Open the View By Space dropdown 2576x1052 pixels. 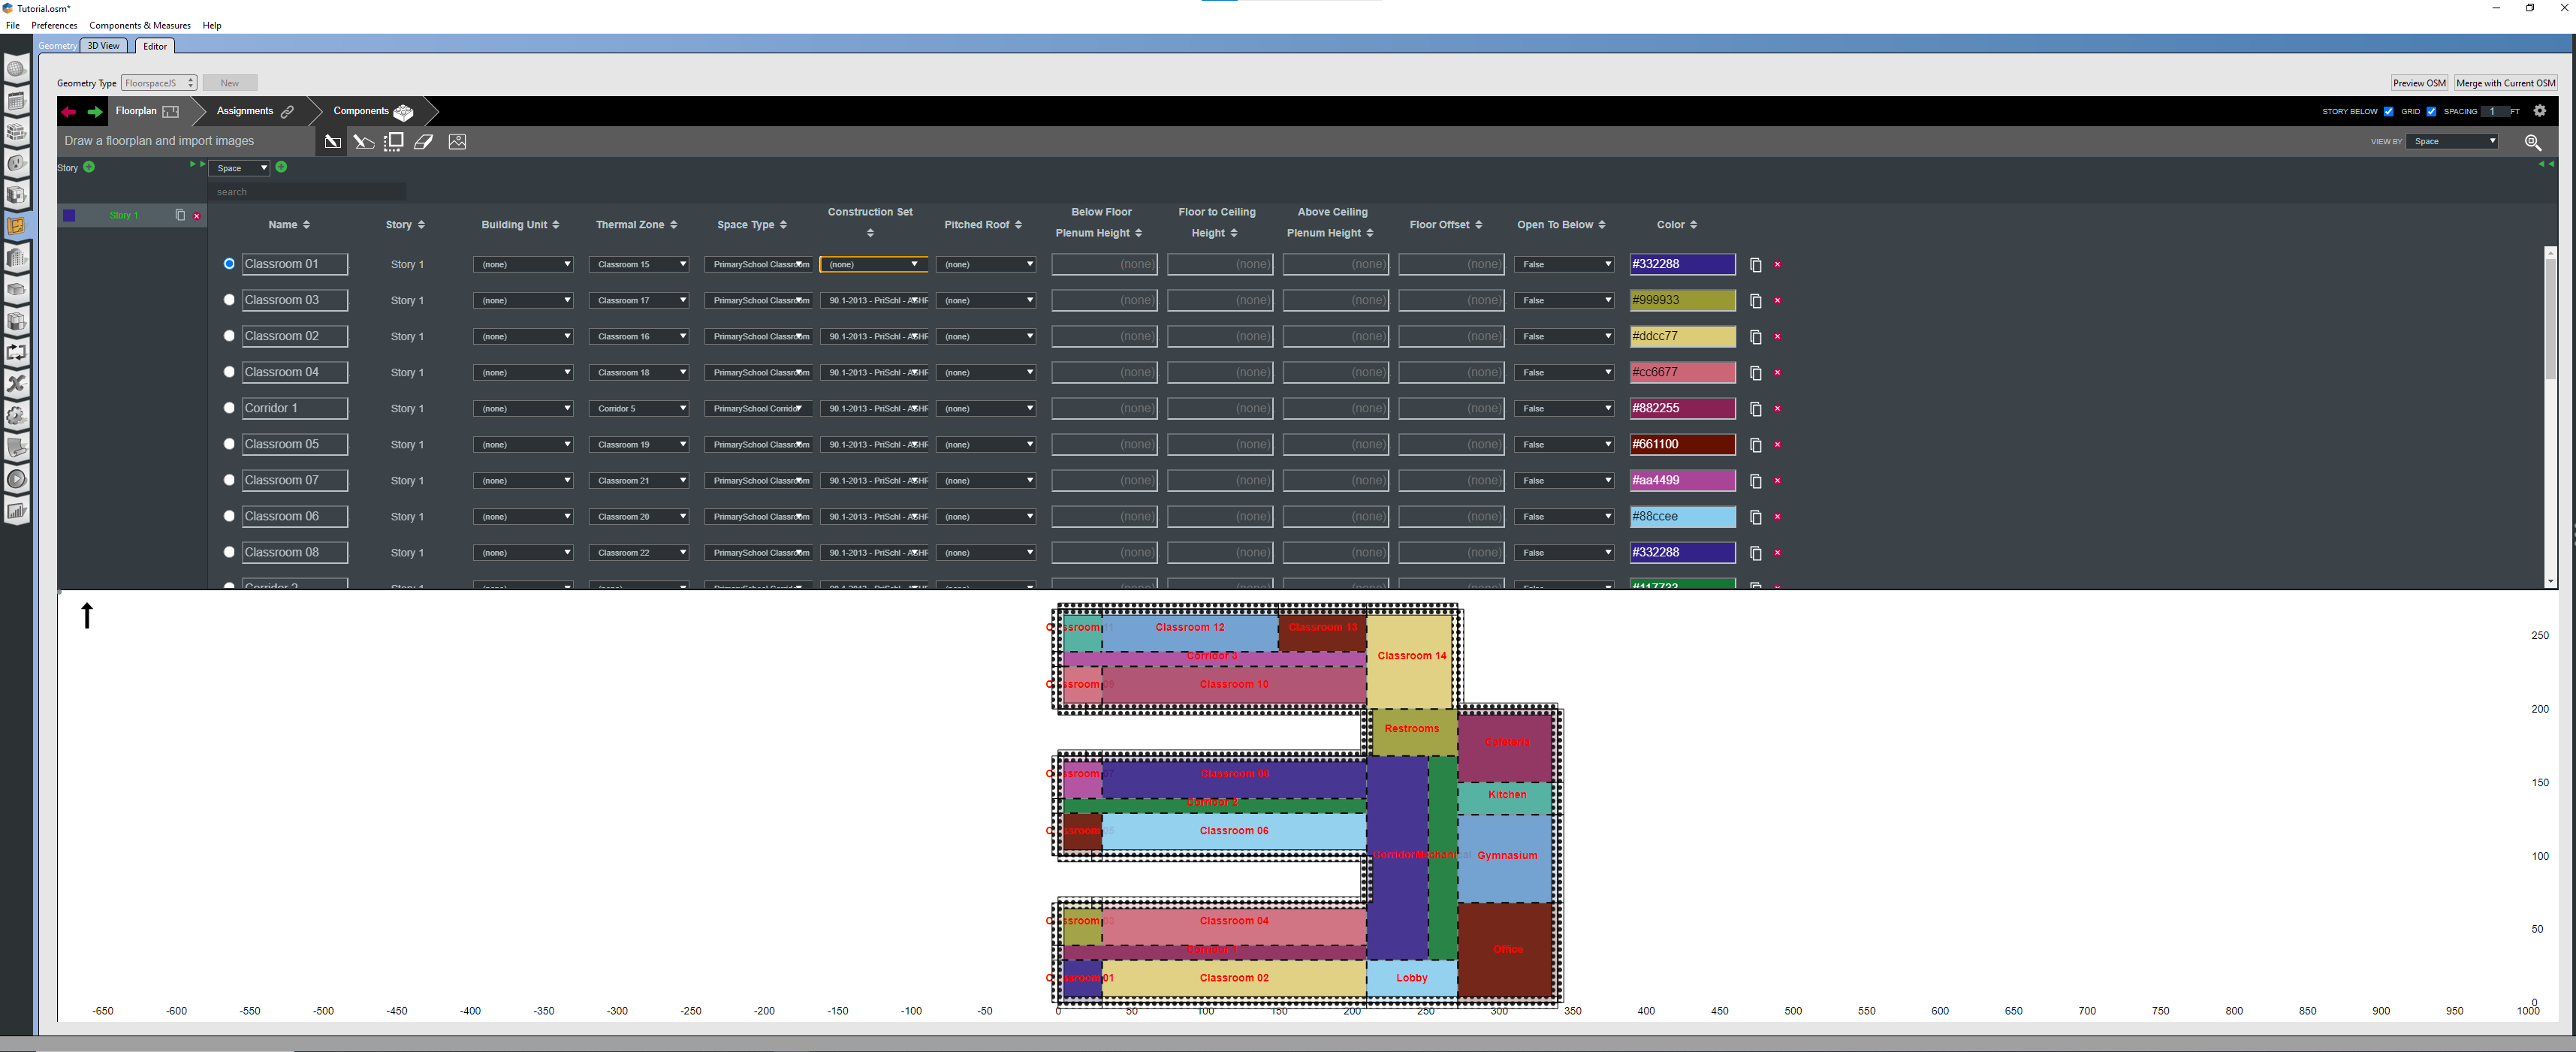pos(2453,142)
